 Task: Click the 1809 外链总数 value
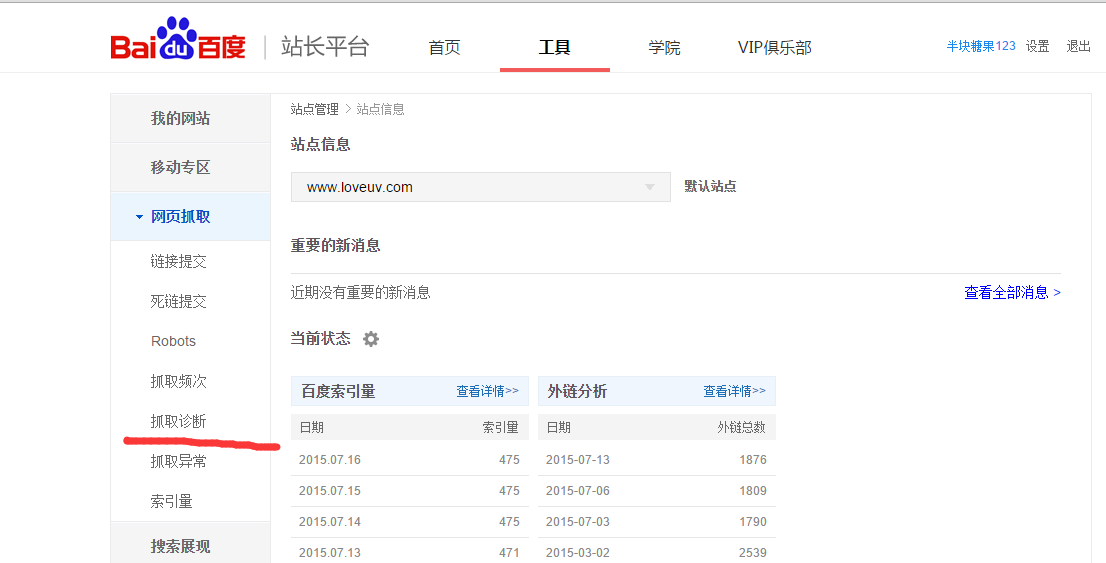click(753, 491)
